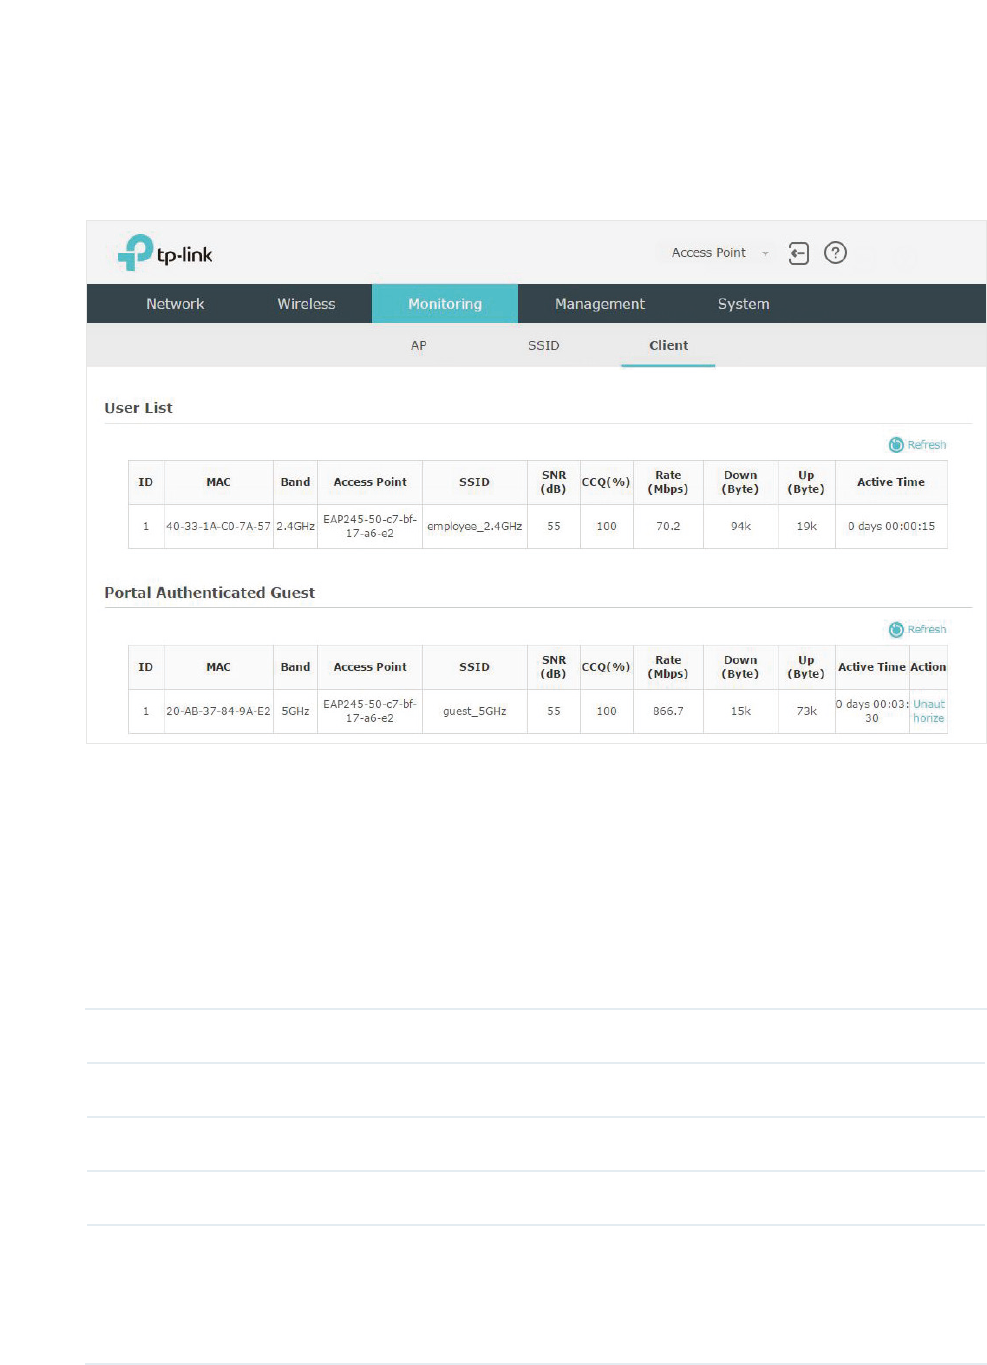The image size is (987, 1365).
Task: Switch to the SSID sub-tab
Action: pyautogui.click(x=543, y=346)
